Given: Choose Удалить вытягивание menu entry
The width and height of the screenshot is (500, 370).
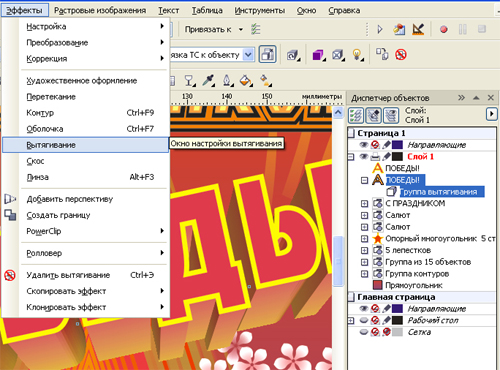Looking at the screenshot, I should 85,275.
